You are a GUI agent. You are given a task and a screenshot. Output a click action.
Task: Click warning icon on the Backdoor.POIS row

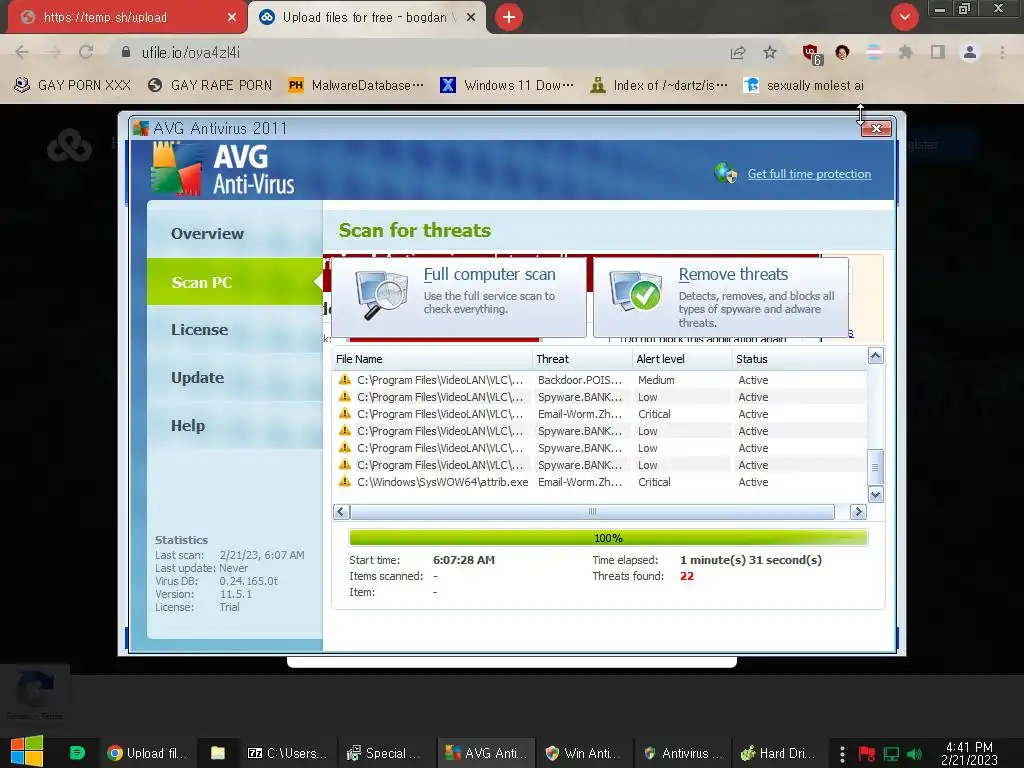pyautogui.click(x=345, y=379)
